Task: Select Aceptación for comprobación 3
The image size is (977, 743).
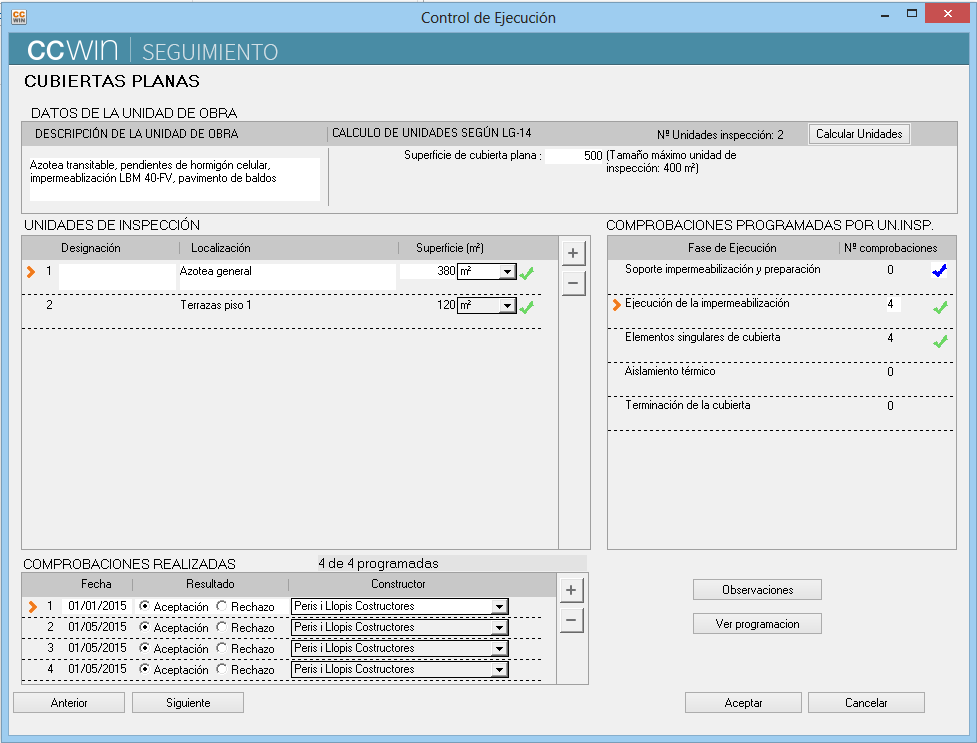Action: (145, 648)
